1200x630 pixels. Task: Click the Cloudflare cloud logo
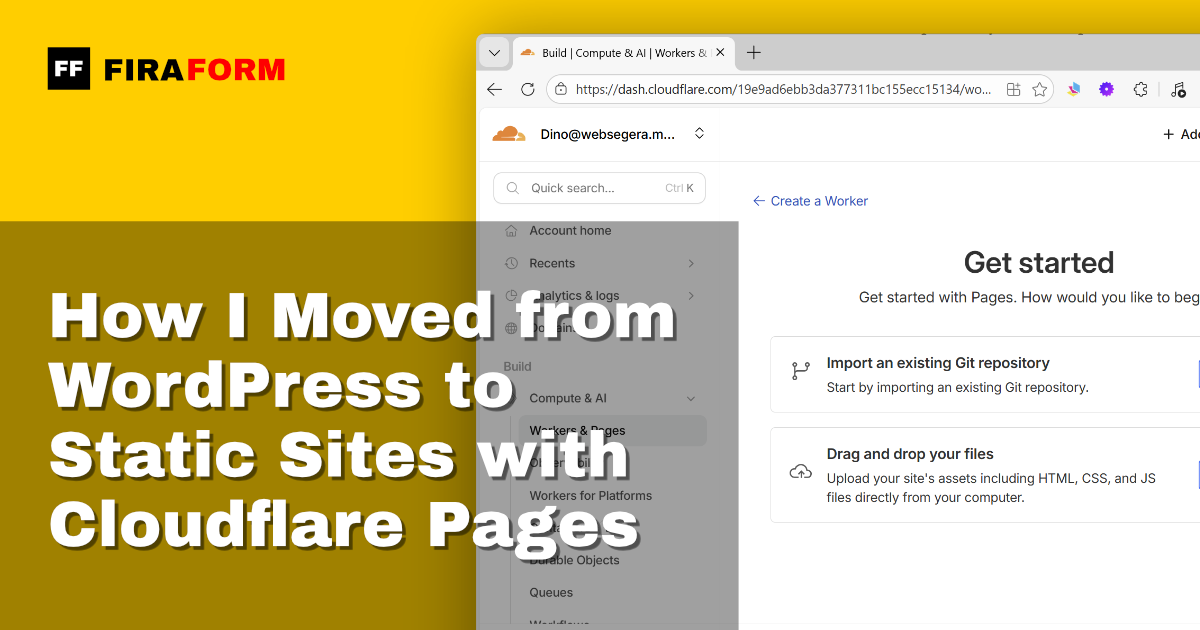coord(509,132)
